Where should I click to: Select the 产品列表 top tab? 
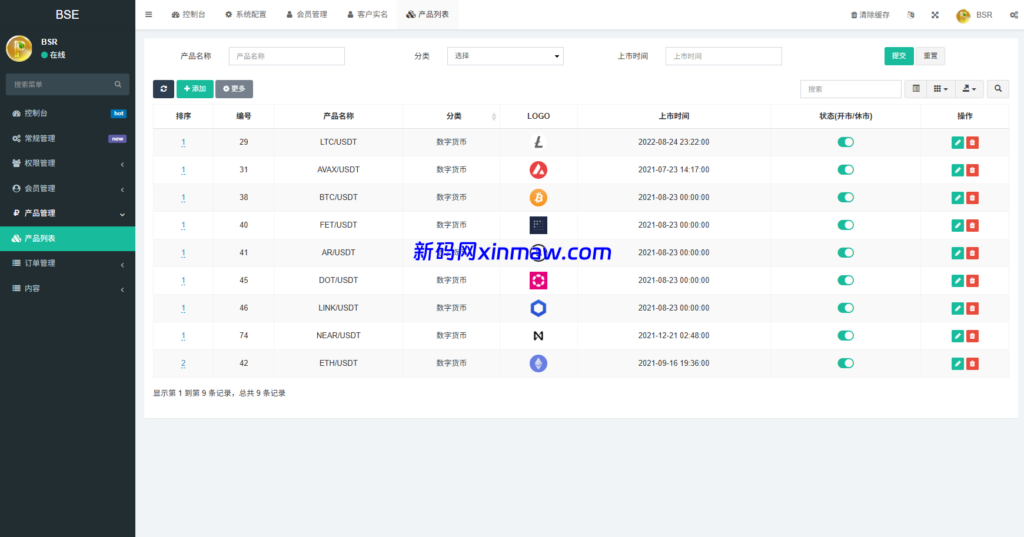(428, 14)
